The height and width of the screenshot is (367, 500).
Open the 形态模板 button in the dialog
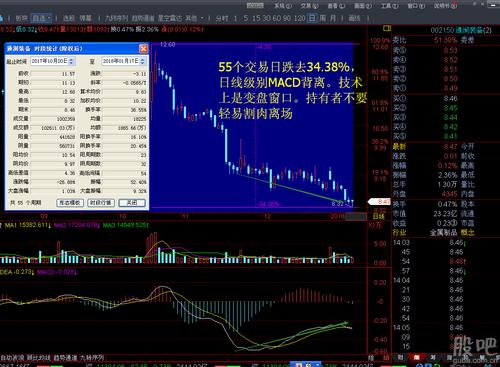pyautogui.click(x=70, y=202)
